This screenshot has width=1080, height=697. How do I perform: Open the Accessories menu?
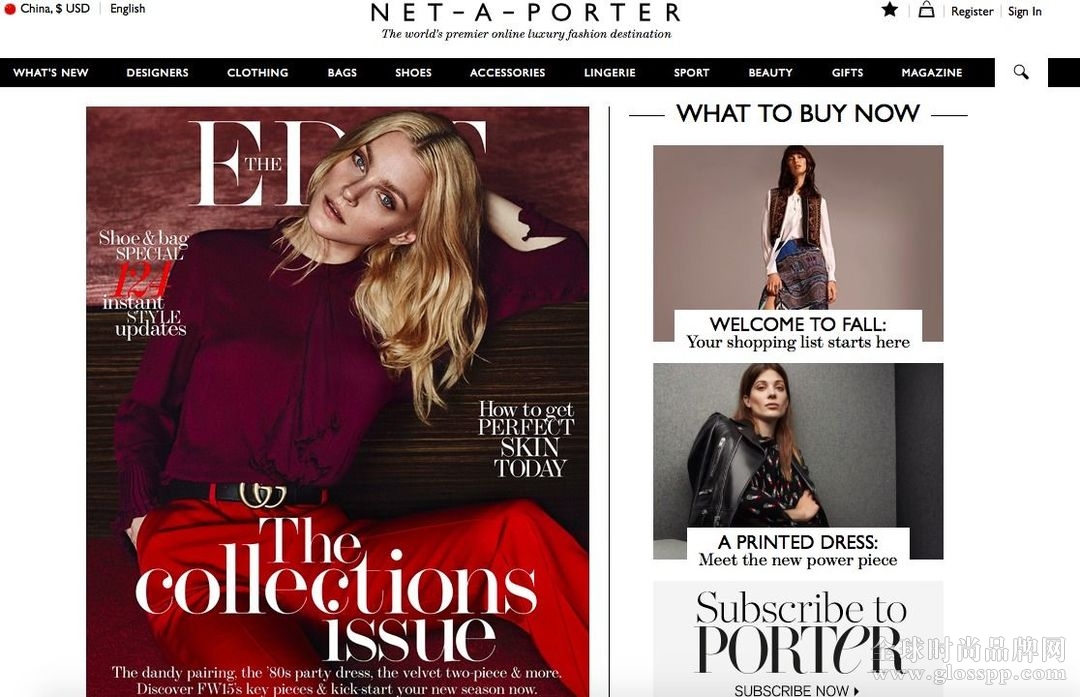coord(508,72)
